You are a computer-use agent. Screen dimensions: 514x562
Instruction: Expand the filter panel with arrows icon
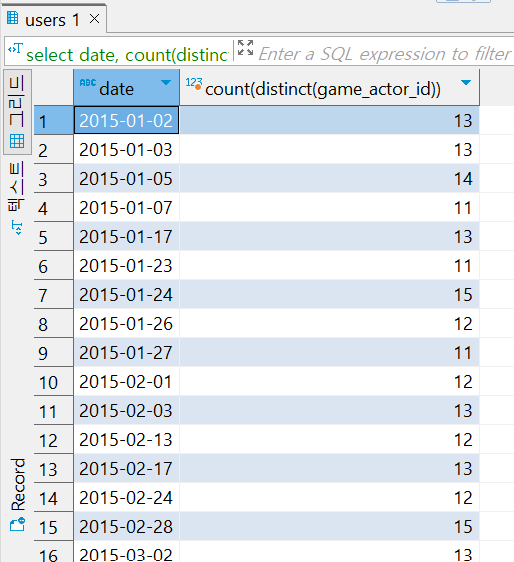tap(246, 48)
